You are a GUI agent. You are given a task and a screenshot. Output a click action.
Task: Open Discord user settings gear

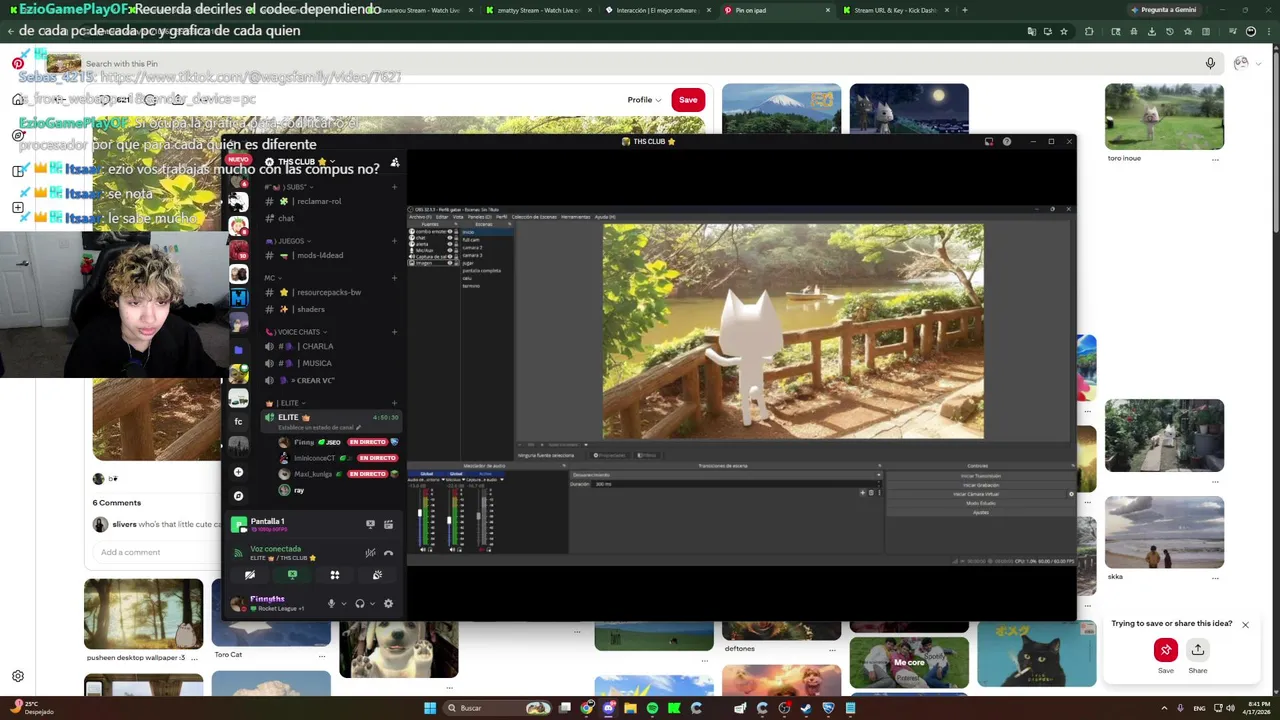pos(388,603)
